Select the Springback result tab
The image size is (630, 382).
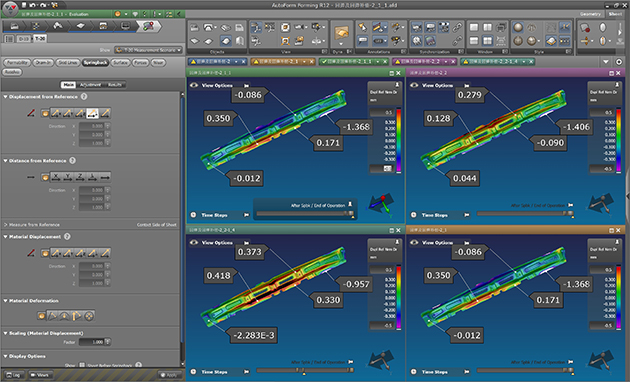[96, 63]
